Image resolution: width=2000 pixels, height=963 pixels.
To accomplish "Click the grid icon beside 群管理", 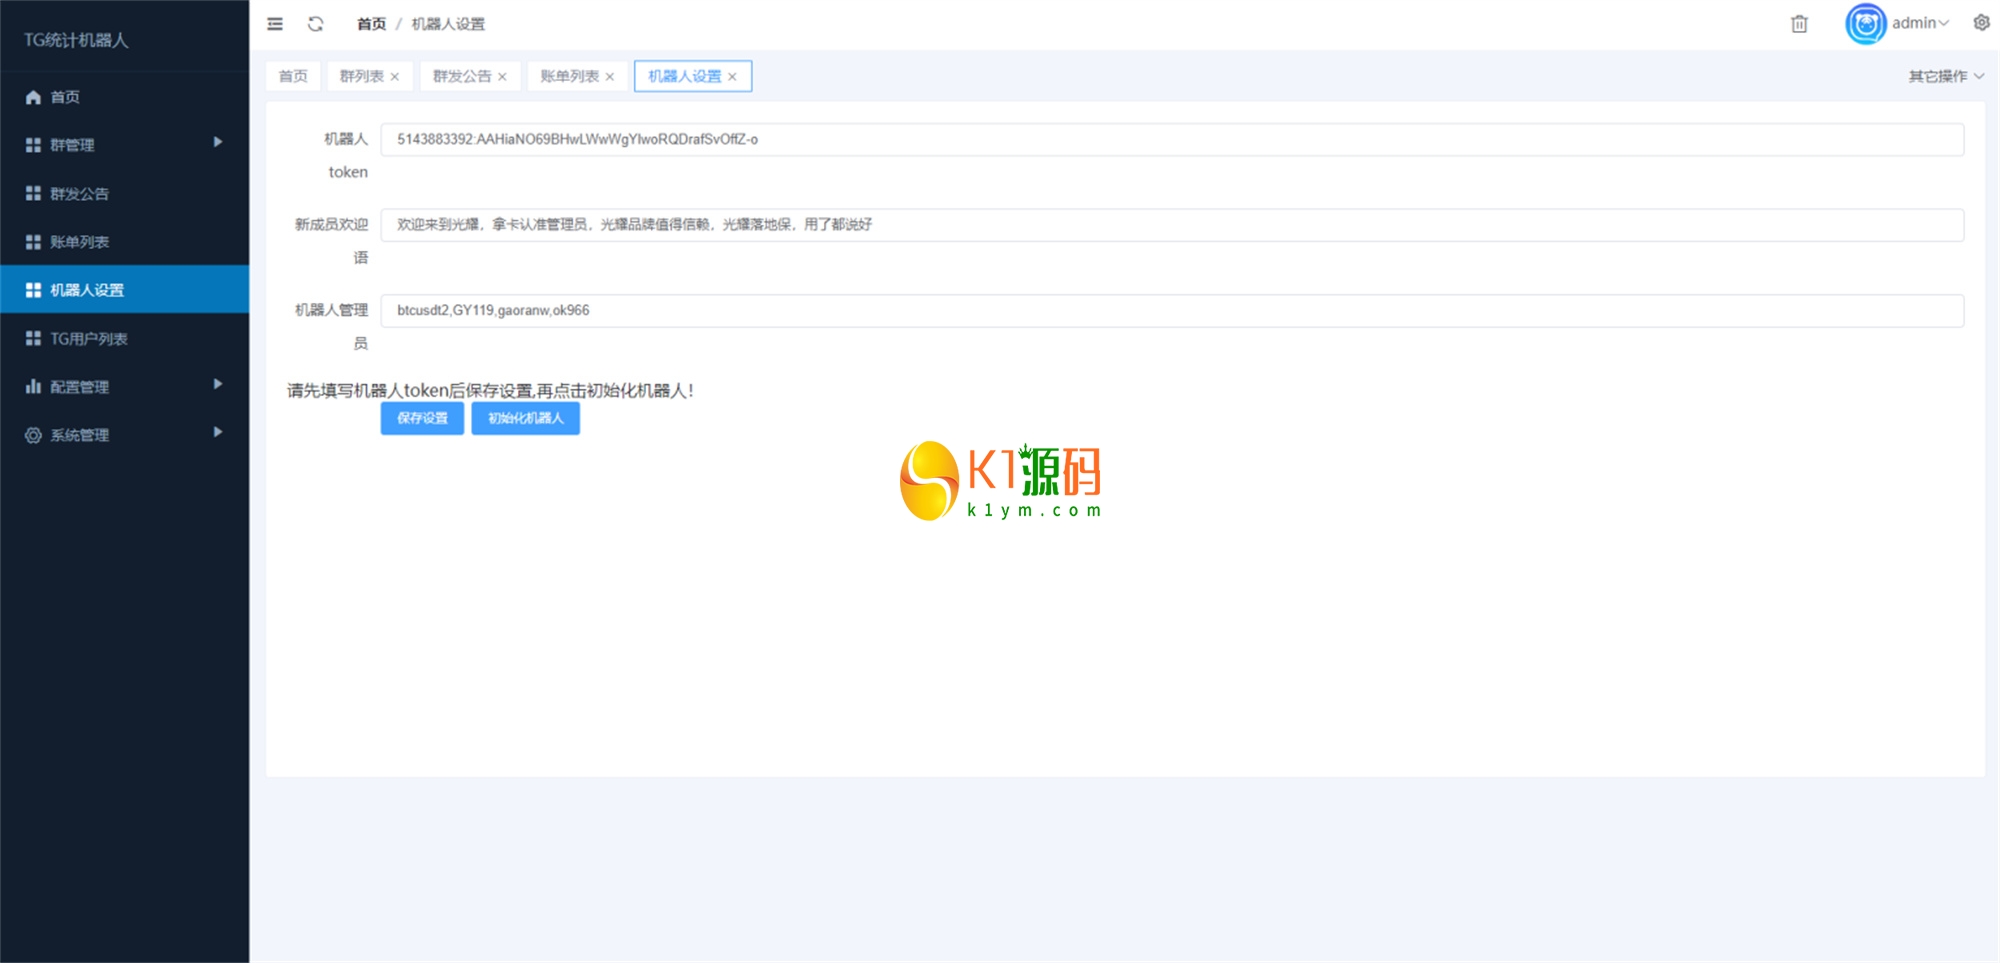I will coord(33,145).
